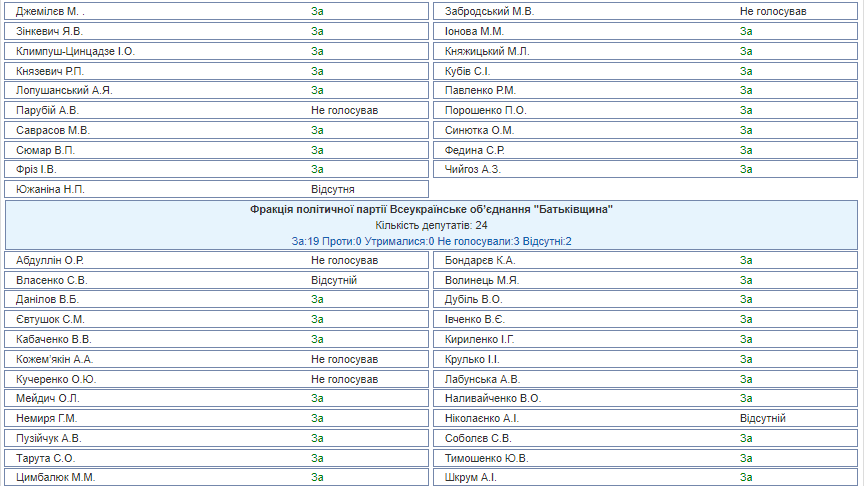Click the 'Відсутня' status for Южаніна Н.П.
This screenshot has width=864, height=486.
(x=332, y=189)
